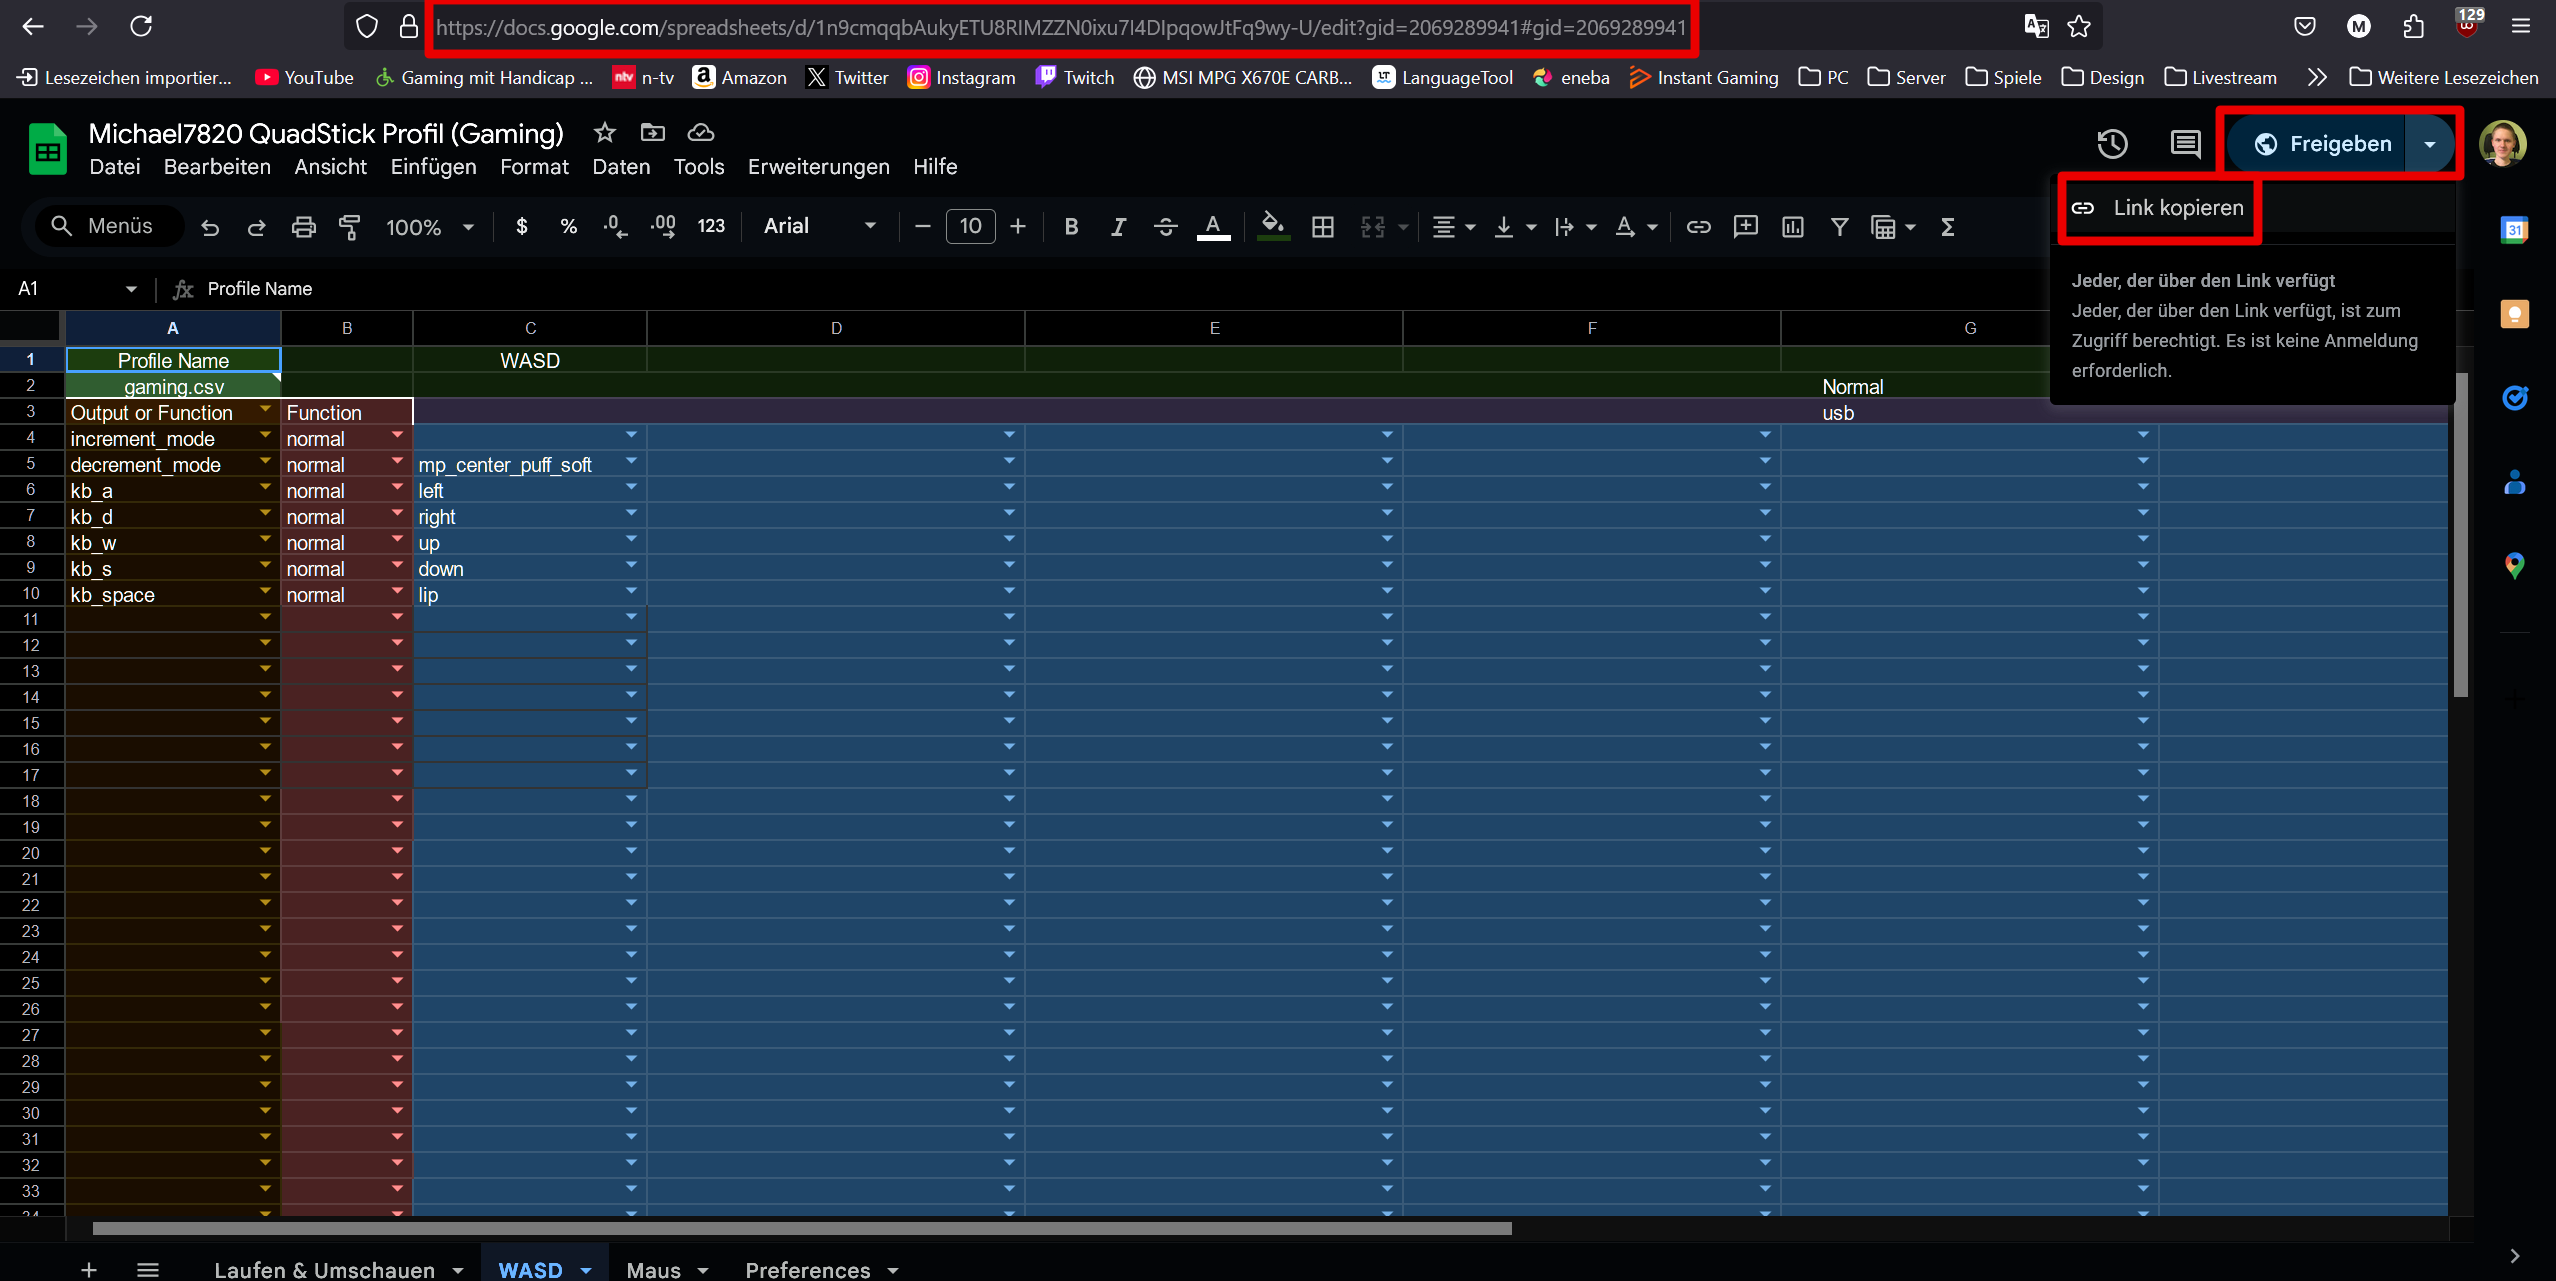This screenshot has width=2556, height=1281.
Task: Click the functions sigma icon
Action: [x=1947, y=227]
